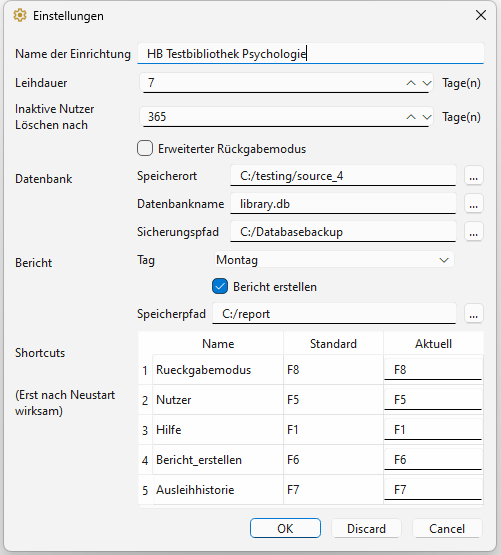Open the Tag dropdown showing Montag
501x555 pixels.
point(333,260)
